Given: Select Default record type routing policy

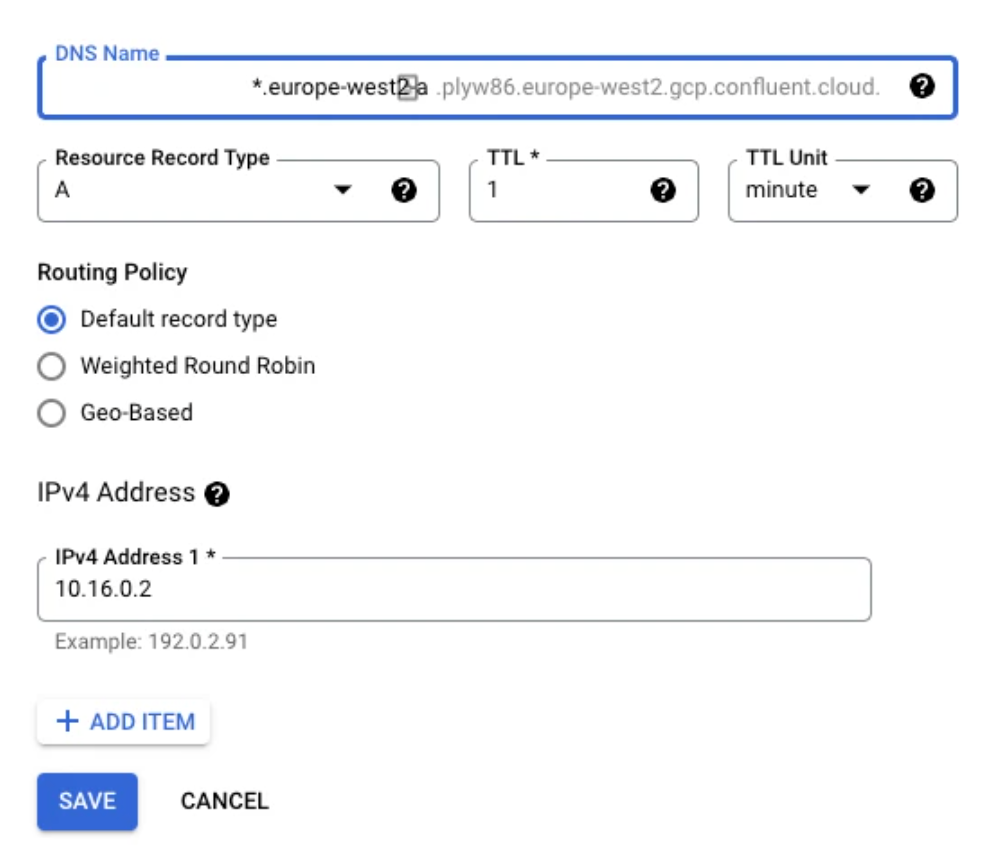Looking at the screenshot, I should click(51, 320).
